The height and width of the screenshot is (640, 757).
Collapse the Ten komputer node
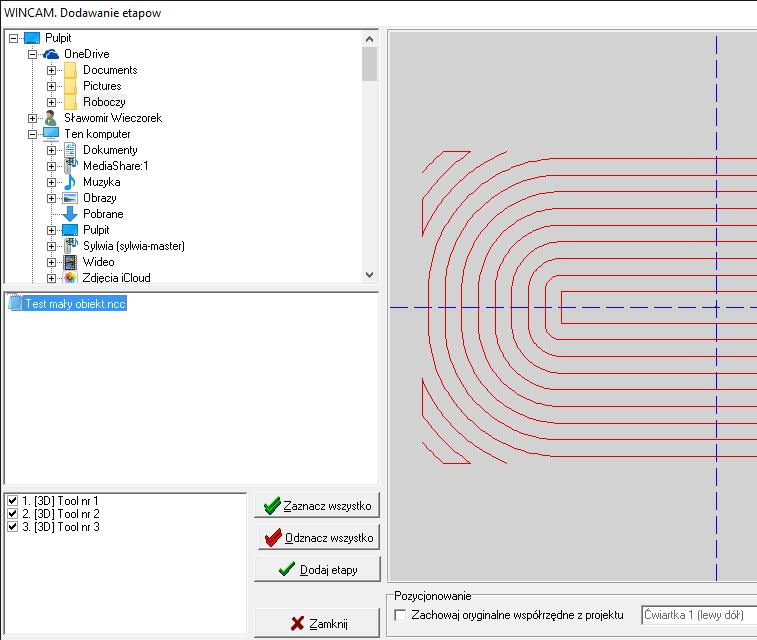(32, 134)
